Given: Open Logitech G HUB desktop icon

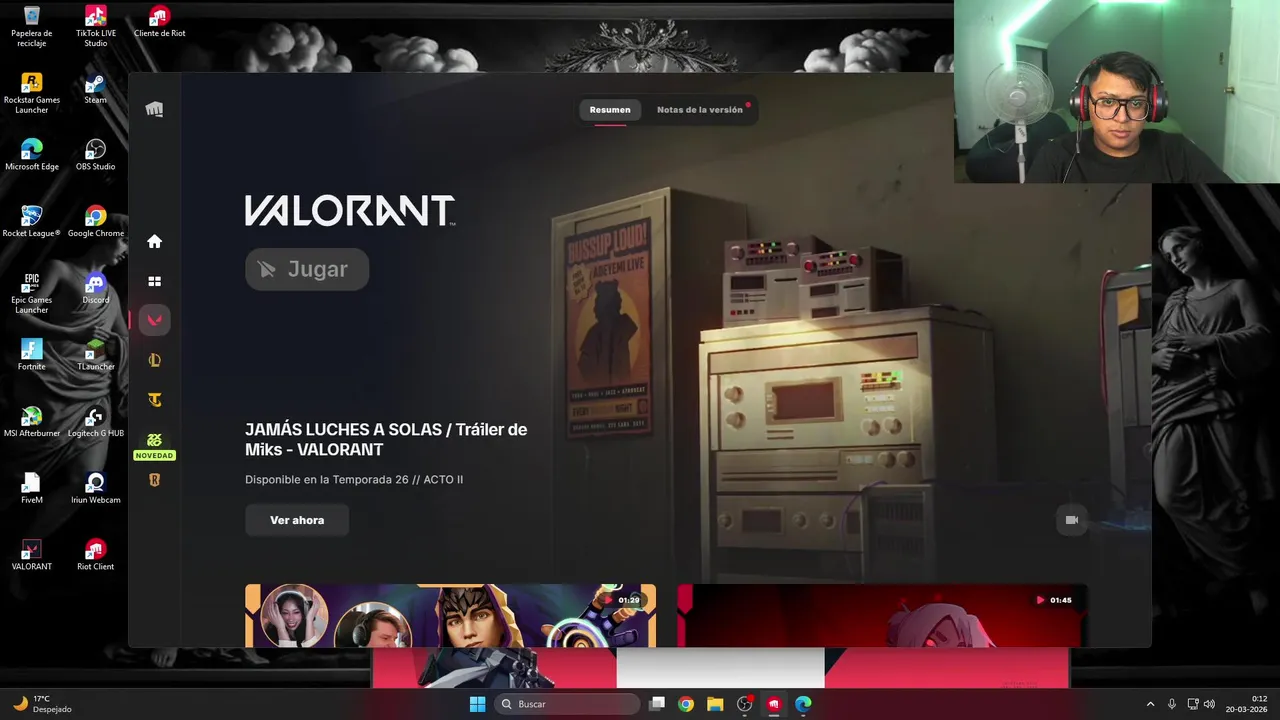Looking at the screenshot, I should (96, 422).
